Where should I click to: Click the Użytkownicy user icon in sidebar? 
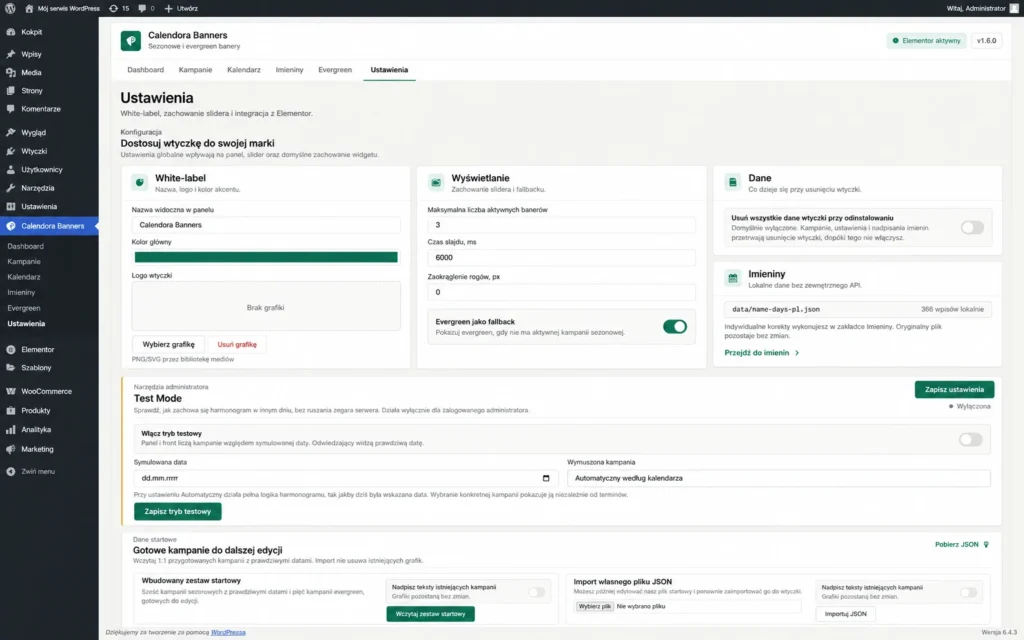[11, 169]
